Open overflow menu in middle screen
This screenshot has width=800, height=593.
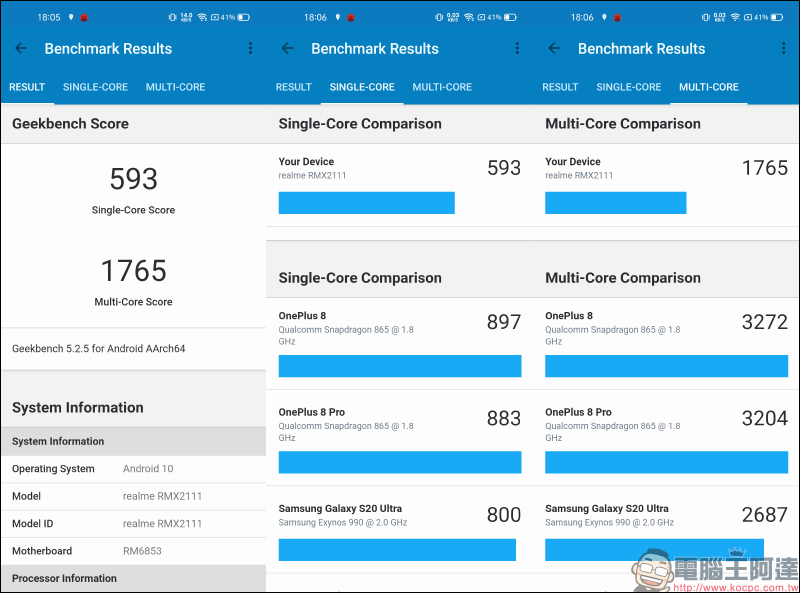tap(517, 48)
